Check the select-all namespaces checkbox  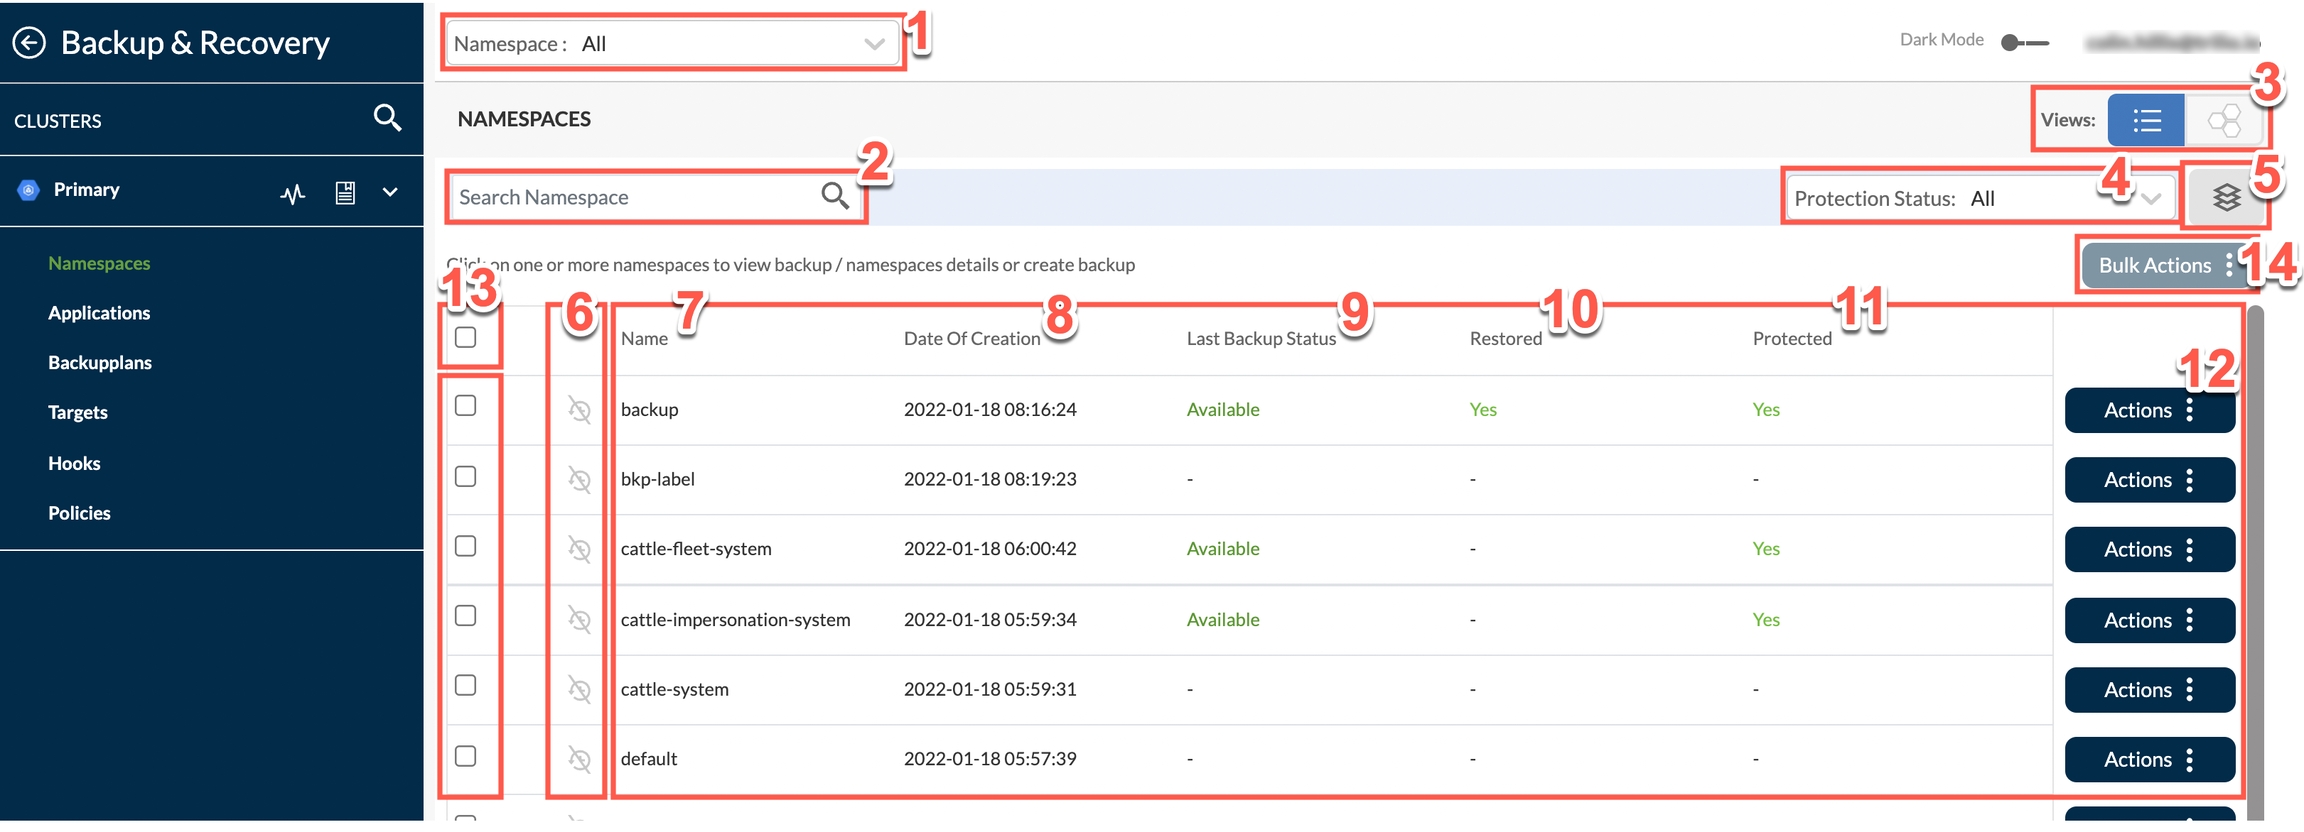465,337
